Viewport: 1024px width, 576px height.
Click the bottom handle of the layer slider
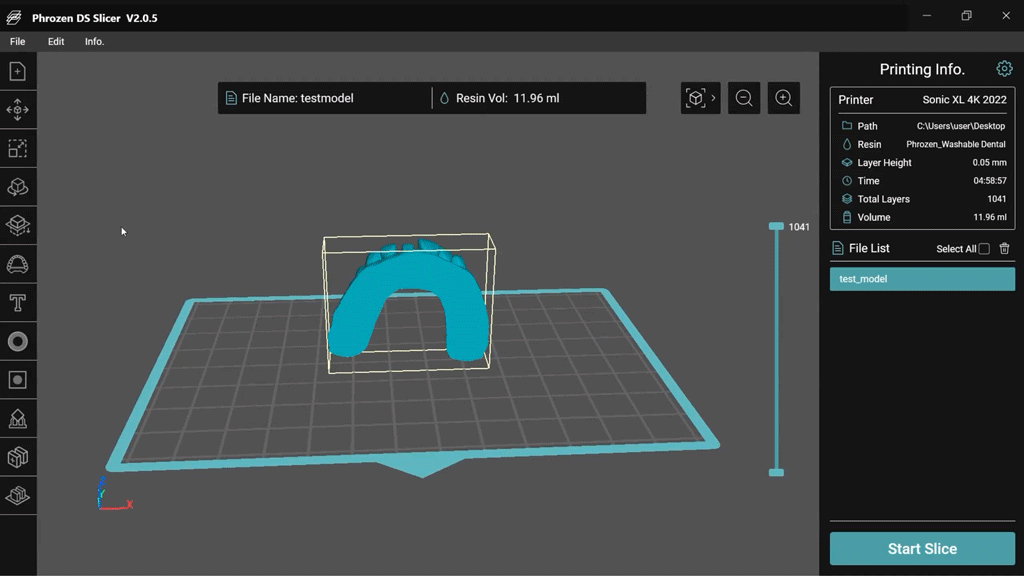776,472
